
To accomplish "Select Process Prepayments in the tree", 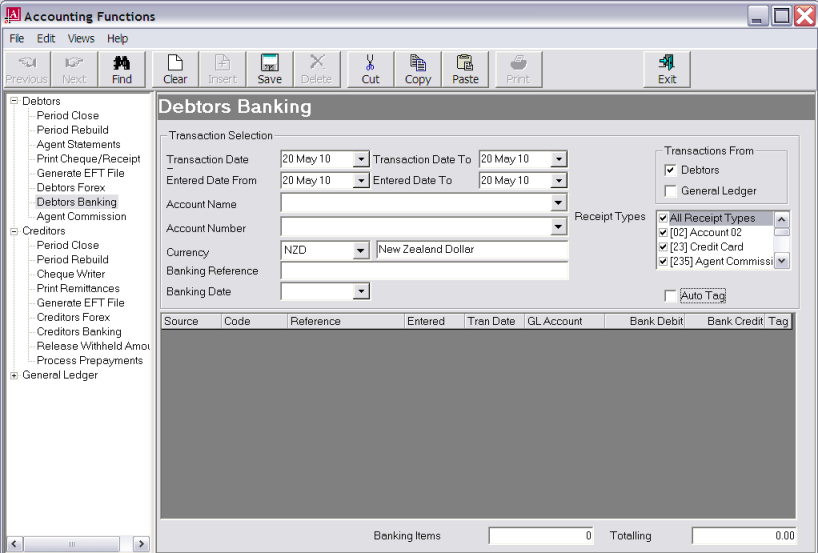I will click(x=89, y=360).
